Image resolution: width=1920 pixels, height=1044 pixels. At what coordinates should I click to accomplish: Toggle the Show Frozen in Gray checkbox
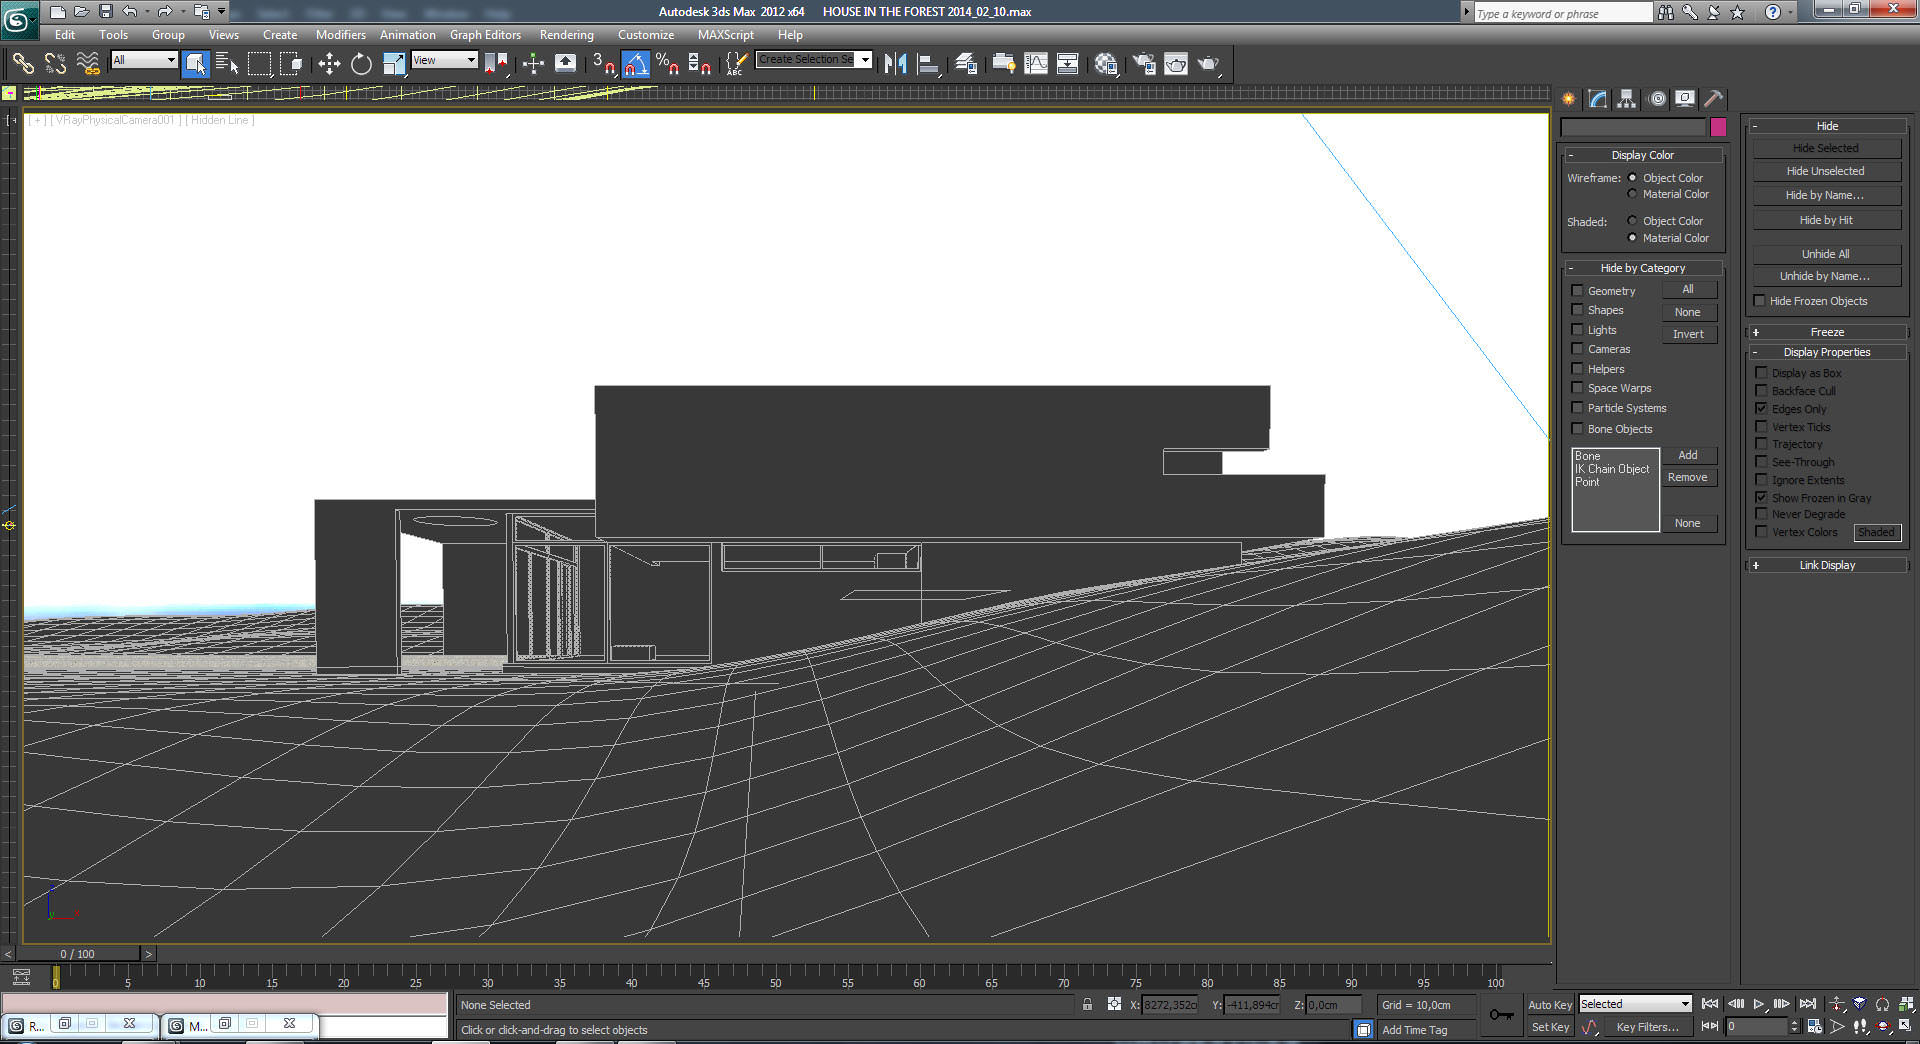1762,498
